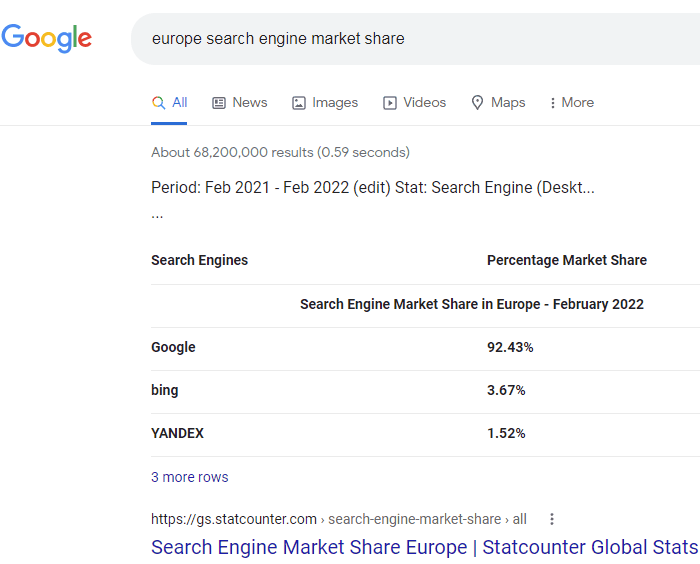Switch to the News tab

click(249, 102)
